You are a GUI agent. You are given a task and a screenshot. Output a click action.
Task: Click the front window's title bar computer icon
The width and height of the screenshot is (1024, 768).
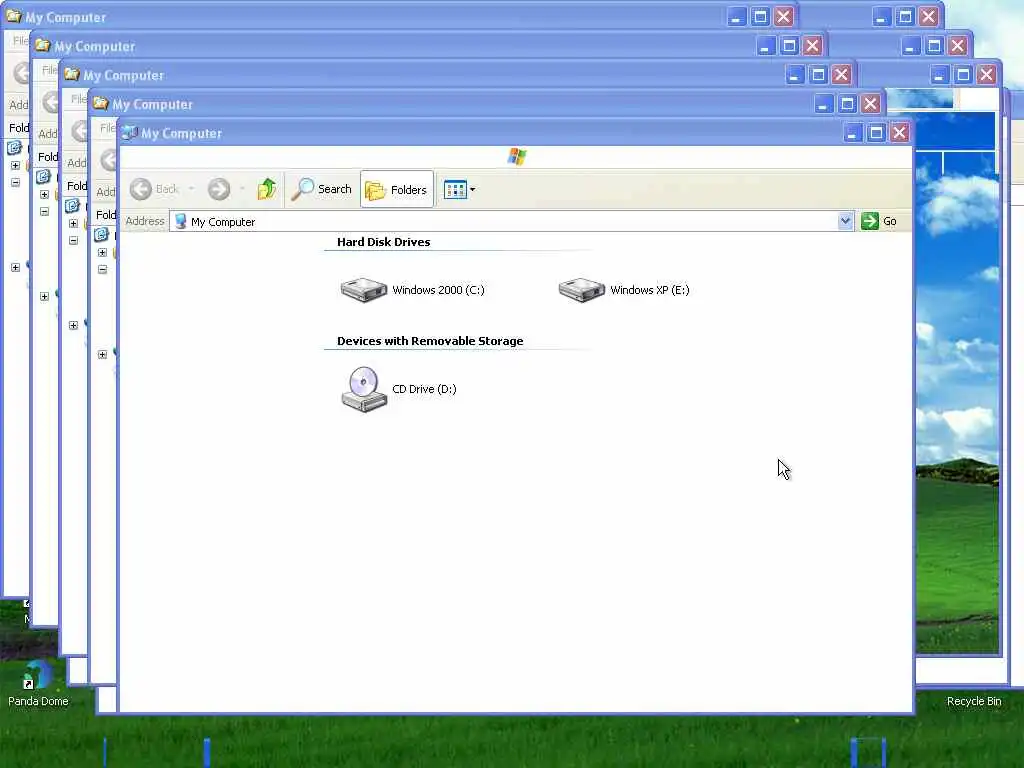pyautogui.click(x=129, y=133)
